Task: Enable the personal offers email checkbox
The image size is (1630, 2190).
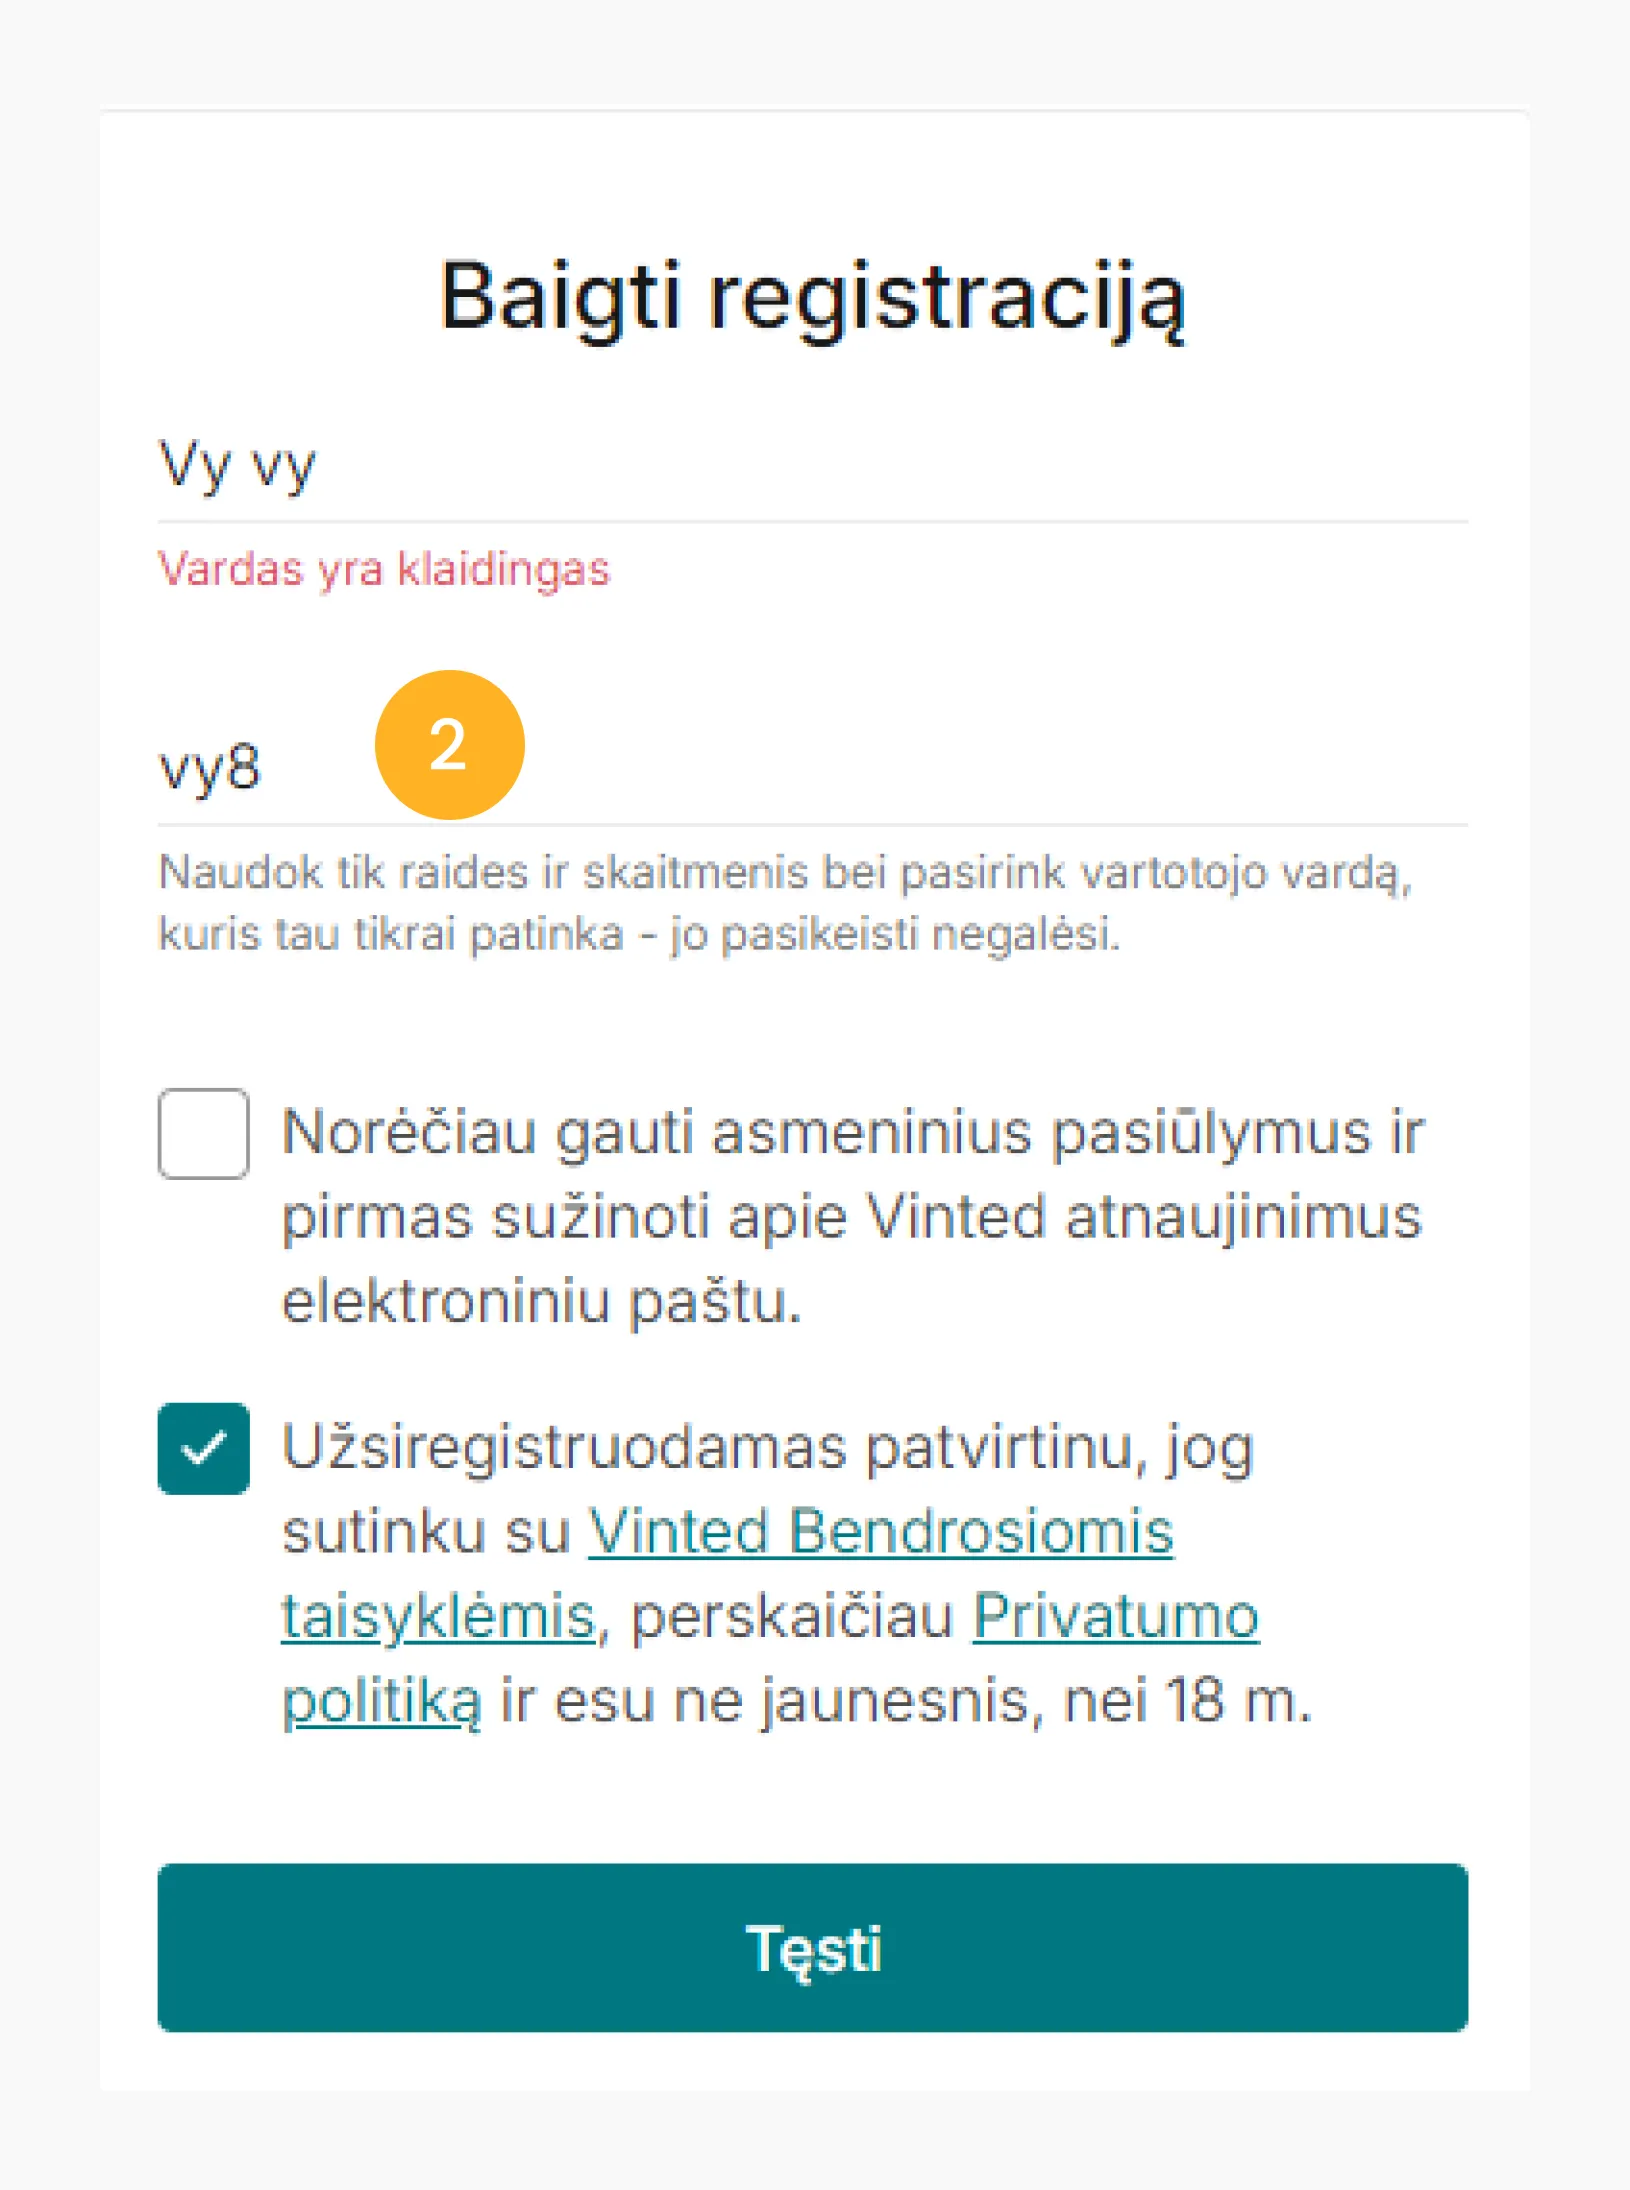Action: coord(203,1134)
